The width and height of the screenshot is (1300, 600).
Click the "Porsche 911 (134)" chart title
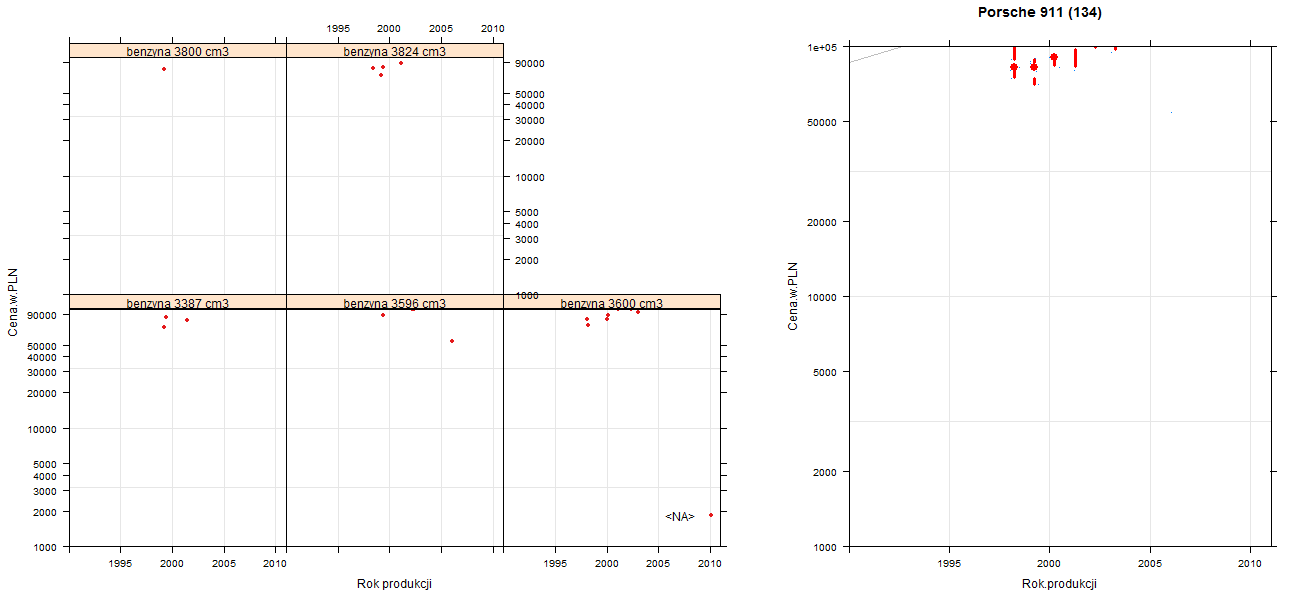coord(1040,13)
